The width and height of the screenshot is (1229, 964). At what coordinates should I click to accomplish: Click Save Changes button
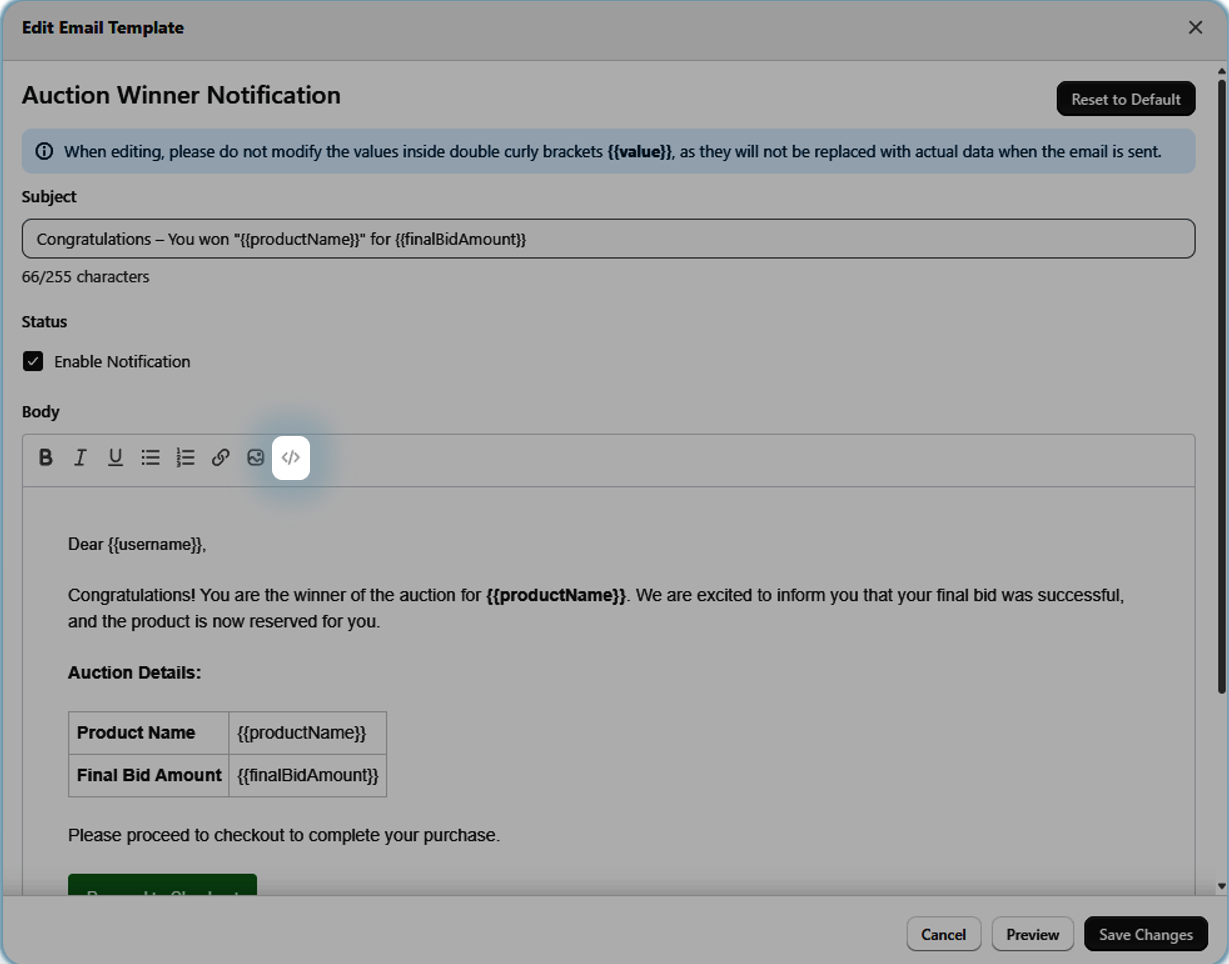pyautogui.click(x=1145, y=934)
